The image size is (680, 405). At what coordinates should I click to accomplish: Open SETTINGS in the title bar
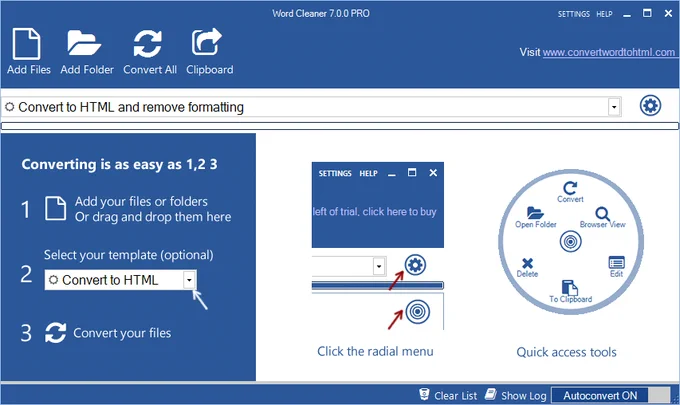pos(573,14)
